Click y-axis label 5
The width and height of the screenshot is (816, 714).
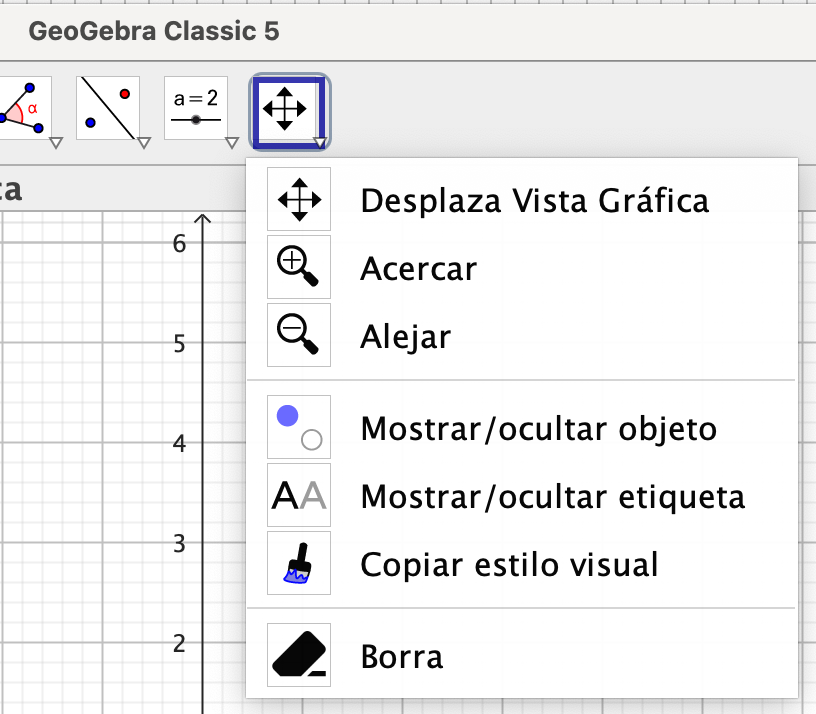click(x=180, y=344)
